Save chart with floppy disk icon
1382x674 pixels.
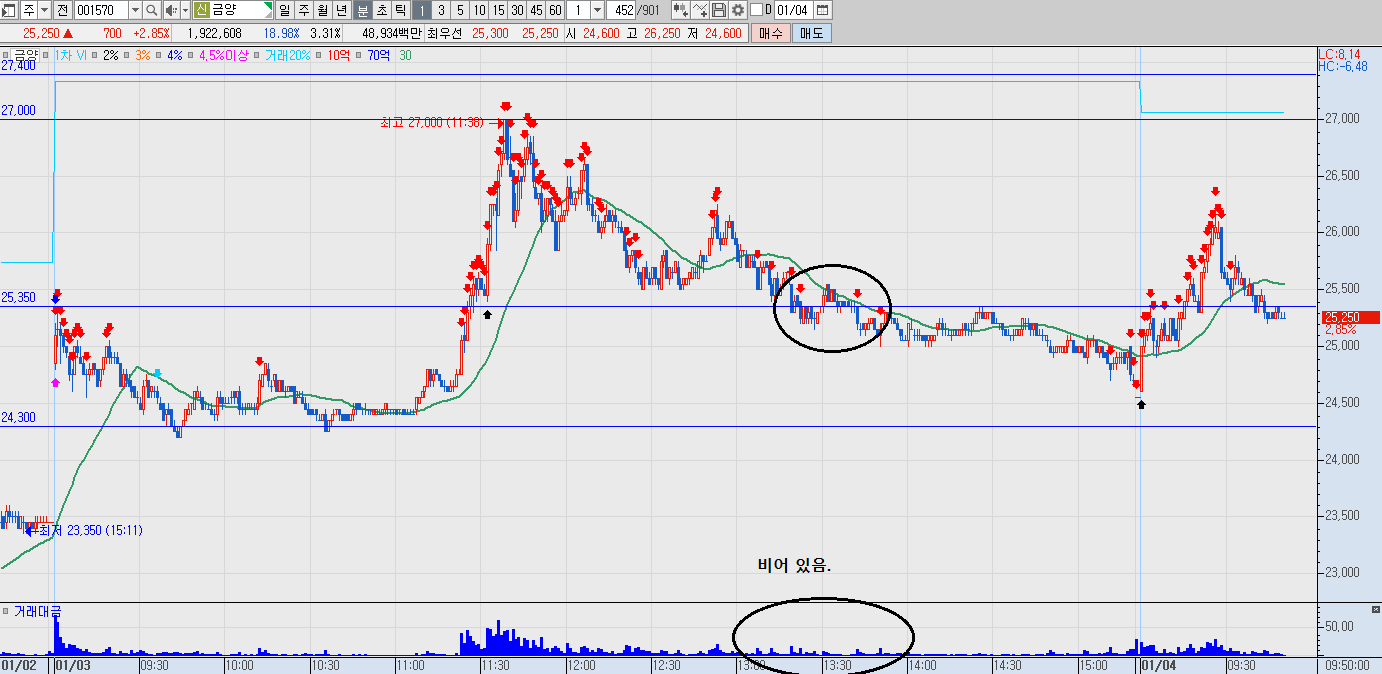pos(719,10)
